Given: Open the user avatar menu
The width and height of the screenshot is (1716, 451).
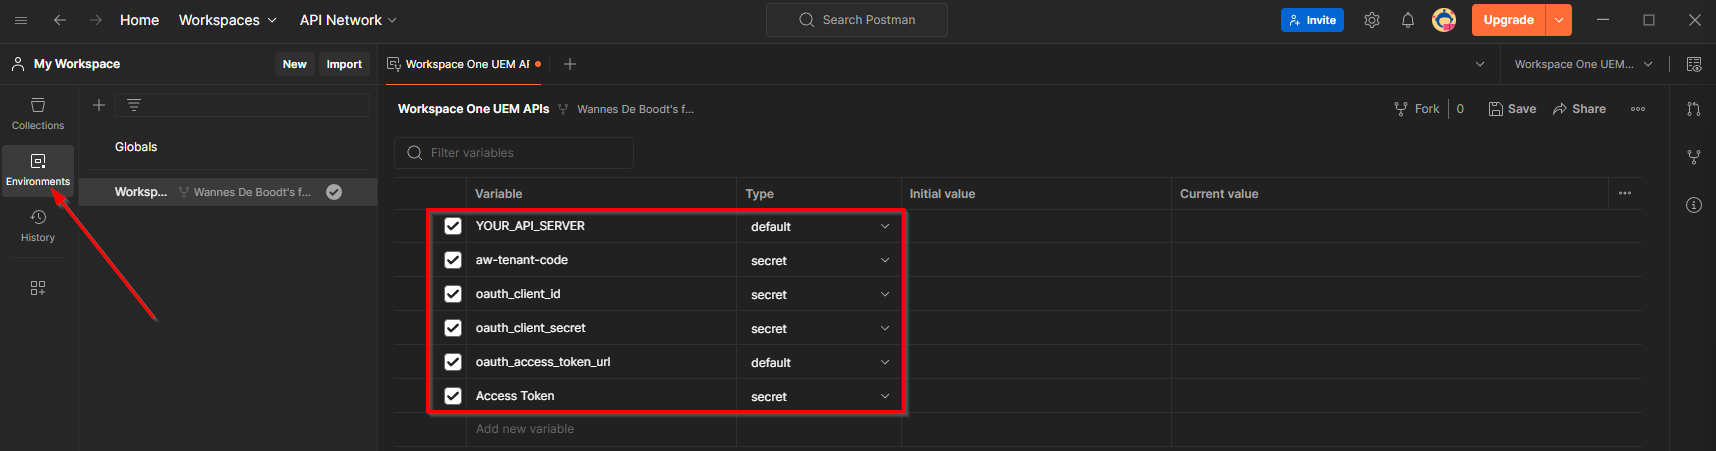Looking at the screenshot, I should tap(1444, 20).
